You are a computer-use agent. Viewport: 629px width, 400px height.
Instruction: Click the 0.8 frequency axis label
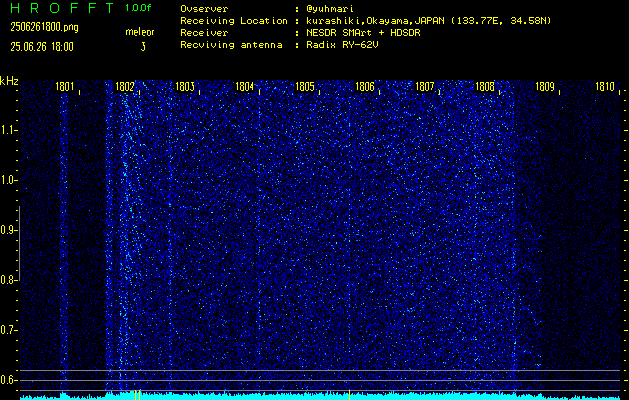tap(8, 280)
